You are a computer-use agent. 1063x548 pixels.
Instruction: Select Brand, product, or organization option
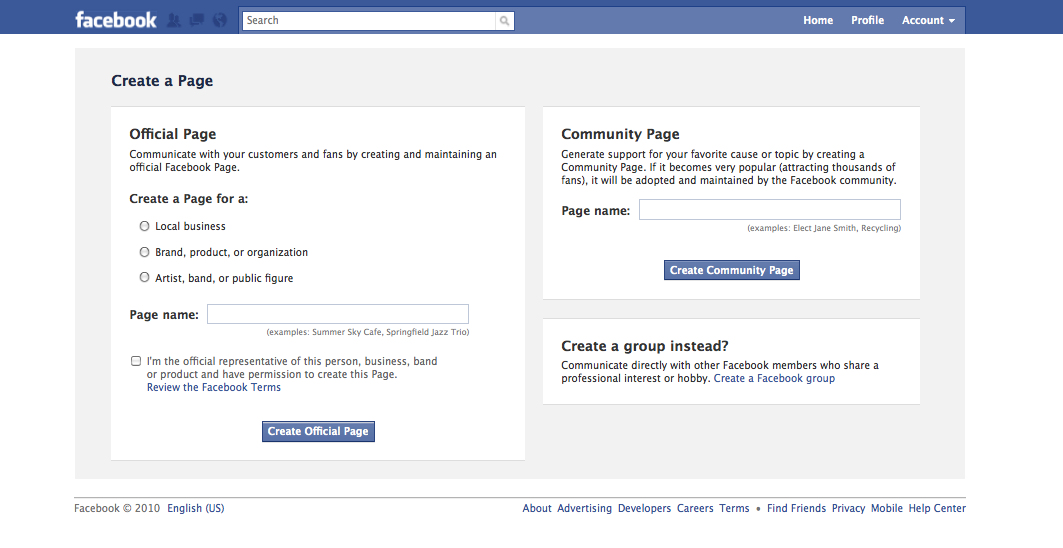click(x=144, y=252)
